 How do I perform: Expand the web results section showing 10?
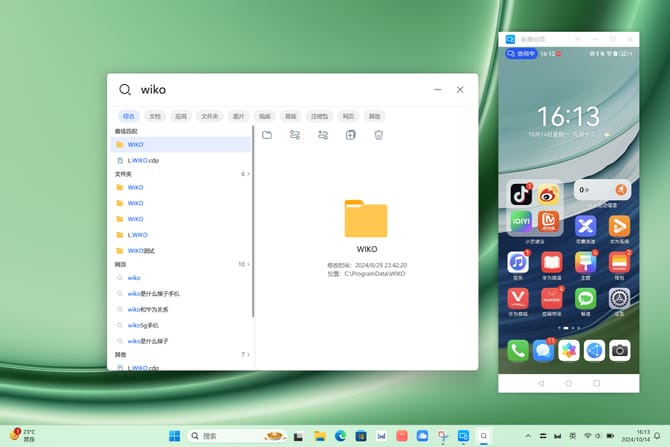click(243, 264)
